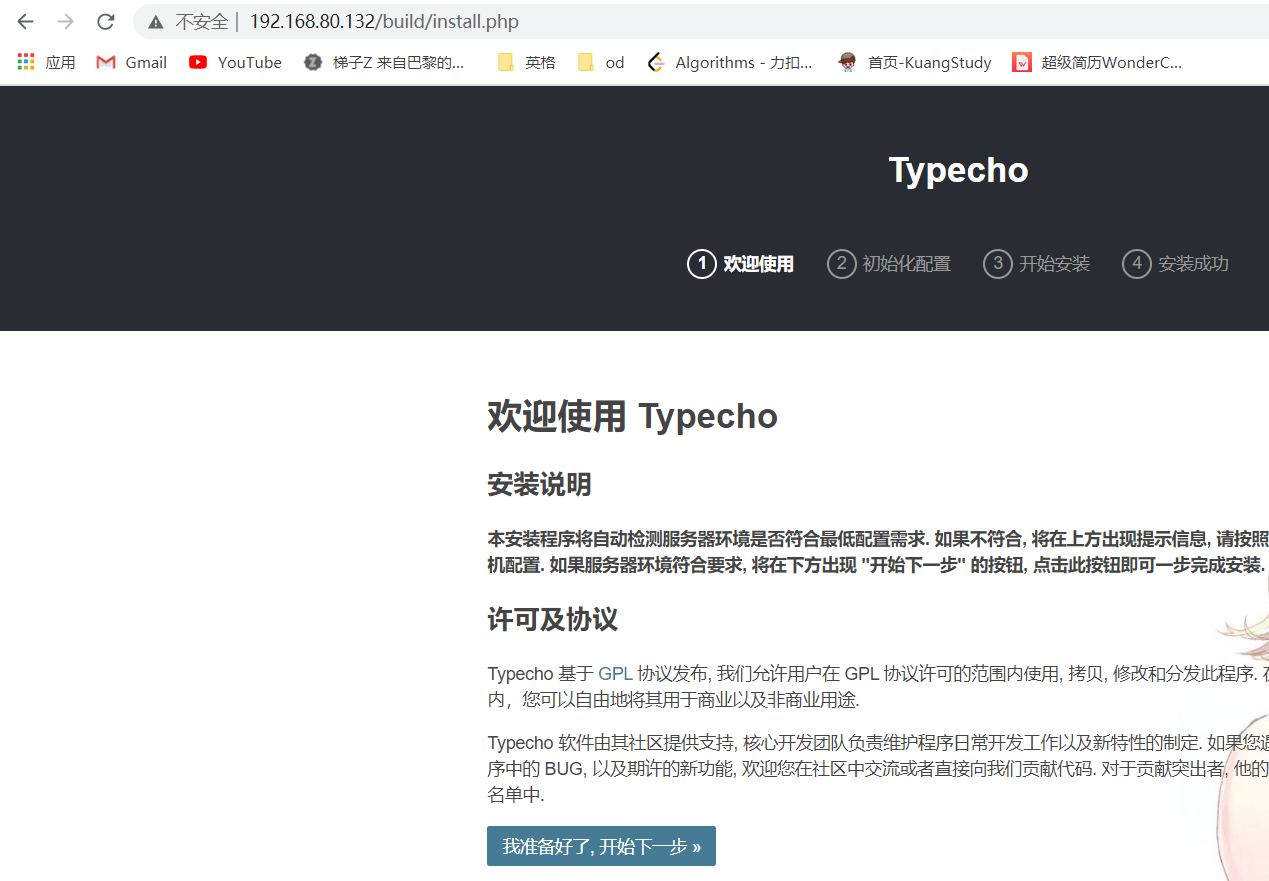This screenshot has width=1269, height=881.
Task: Click the 许可及协议 heading
Action: [552, 619]
